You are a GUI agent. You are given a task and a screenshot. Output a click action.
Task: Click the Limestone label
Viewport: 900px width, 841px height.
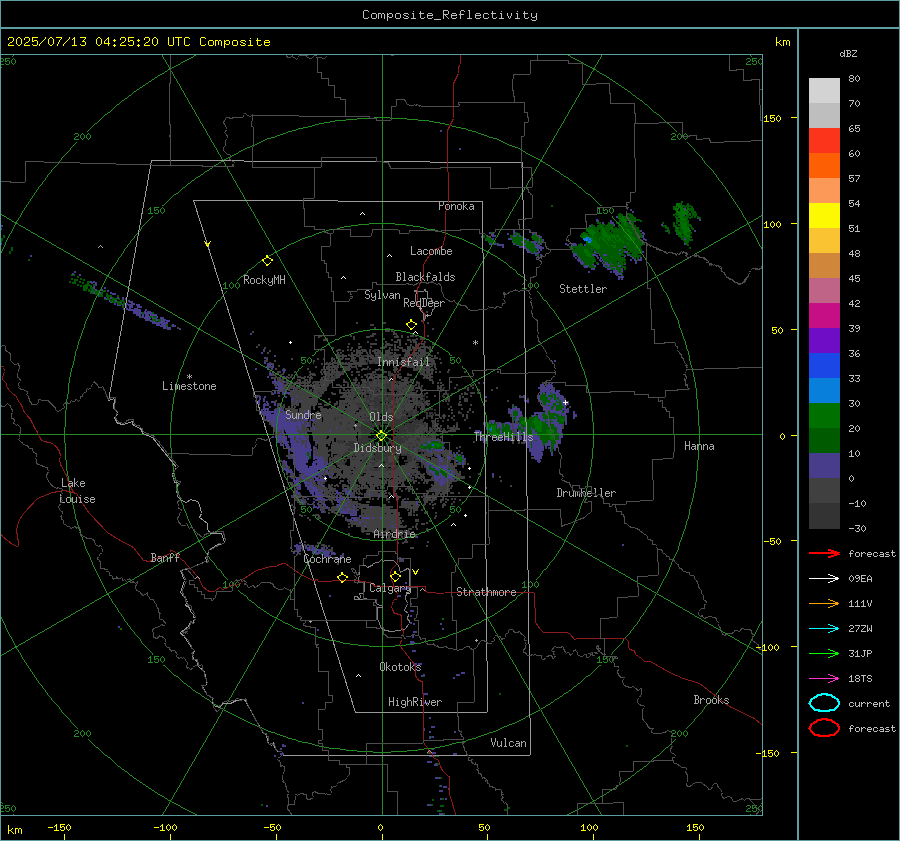pyautogui.click(x=189, y=386)
